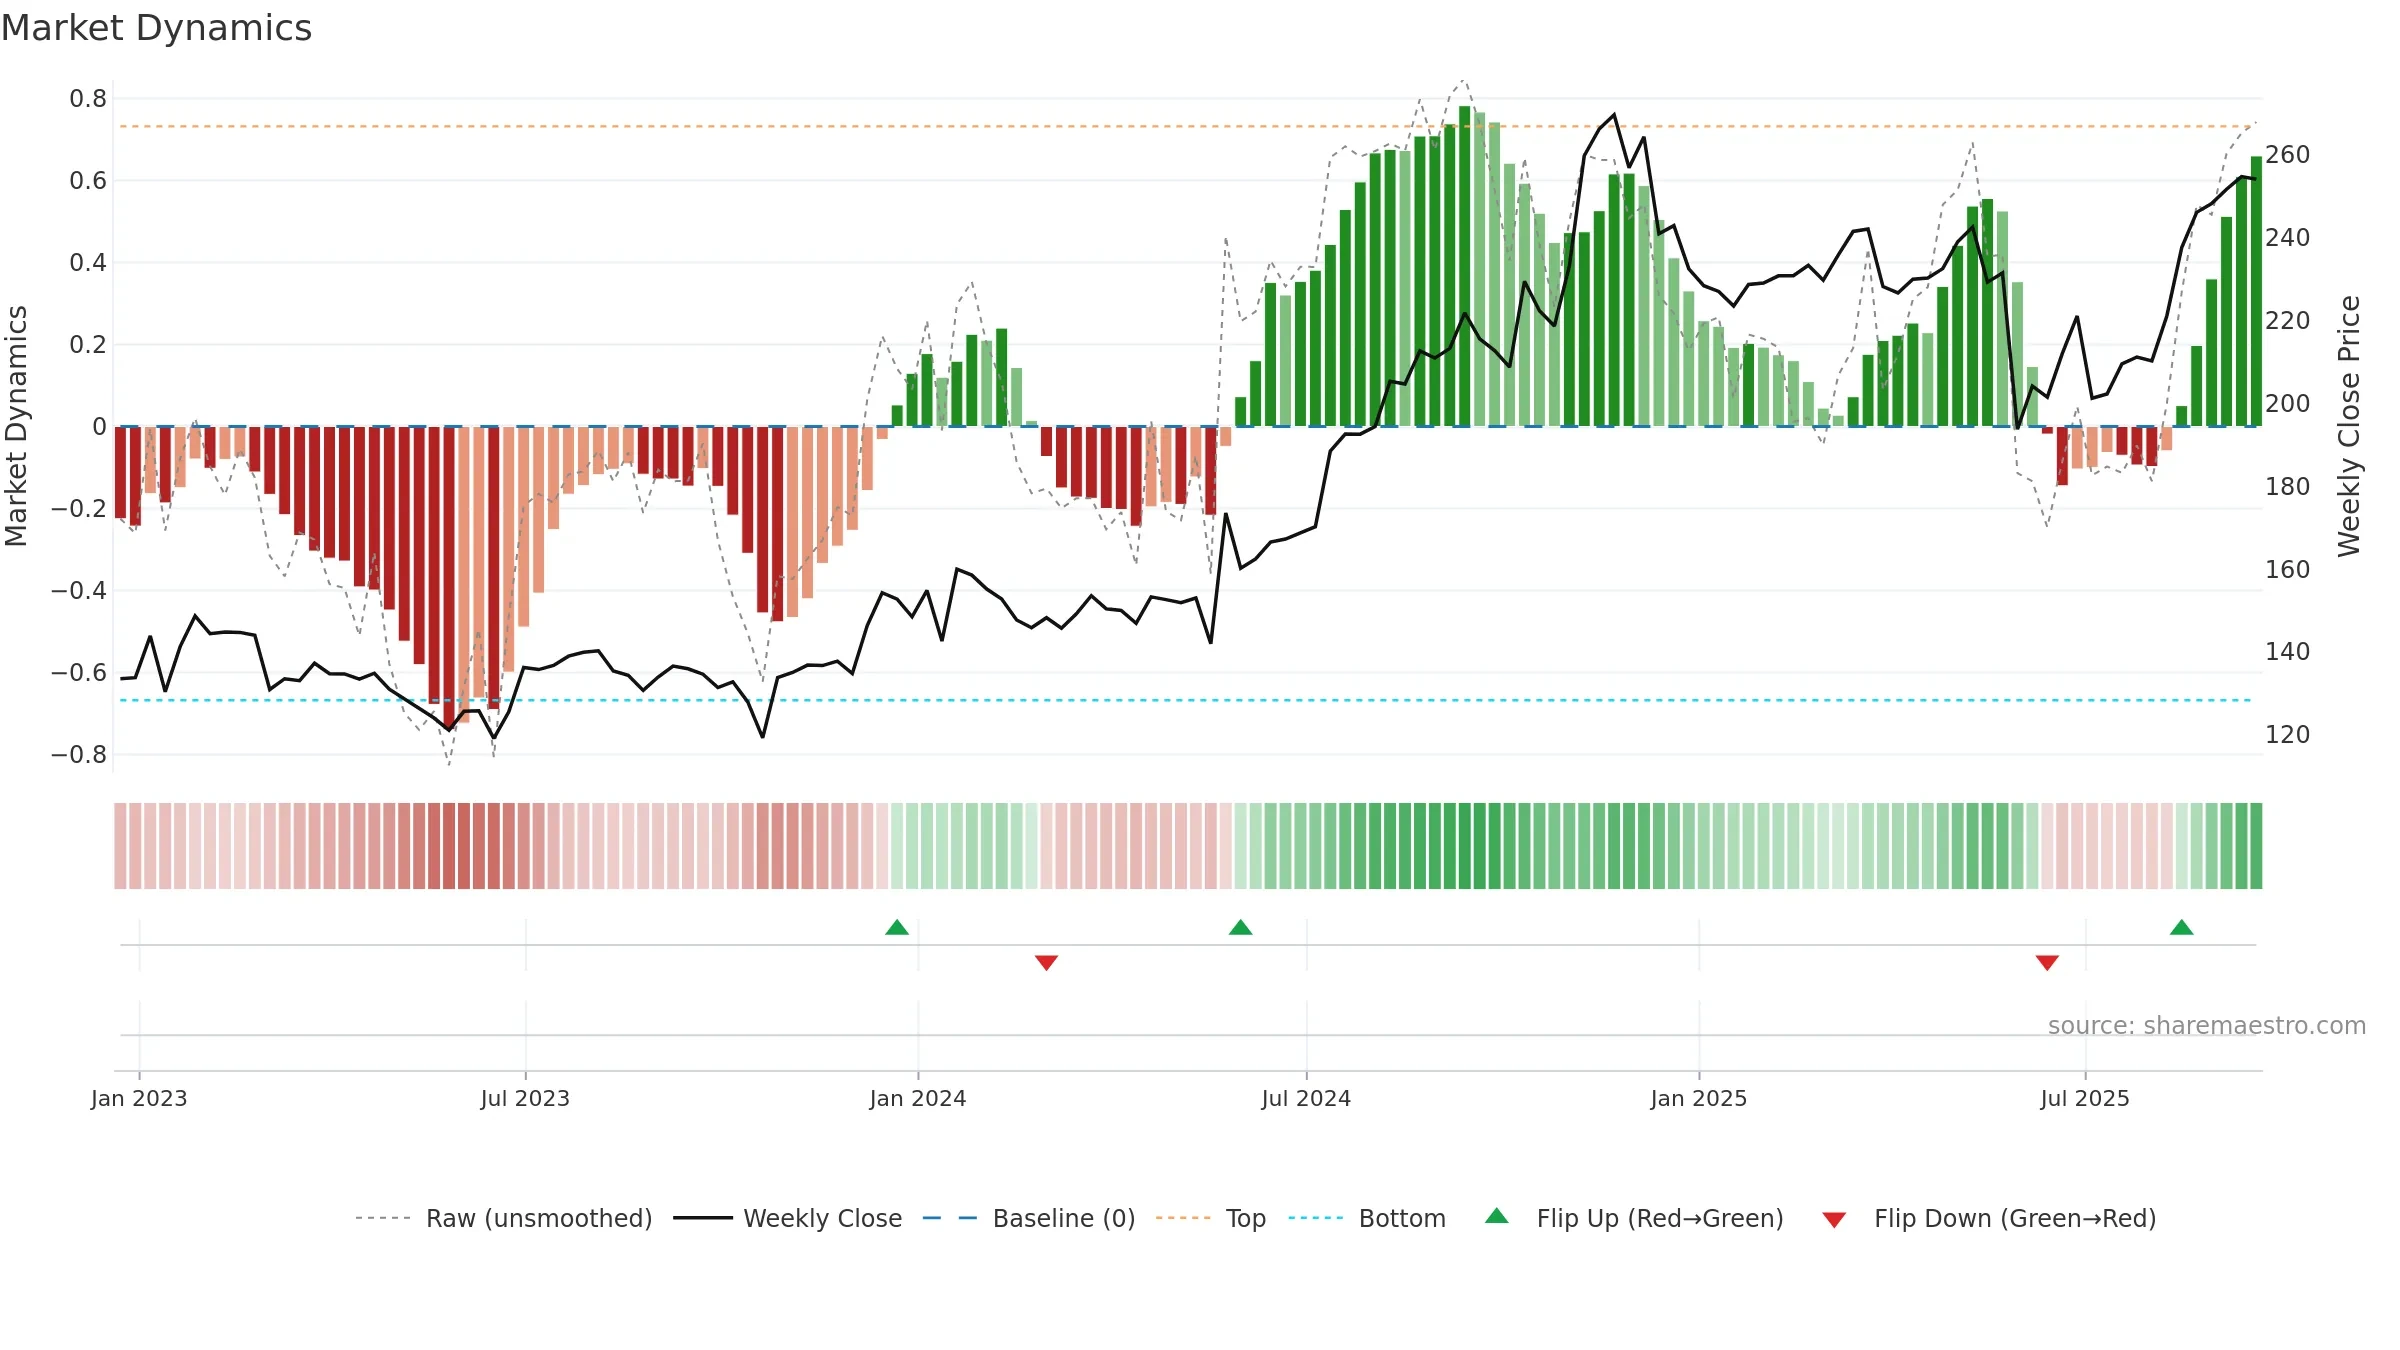This screenshot has width=2400, height=1350.
Task: Toggle the Raw (unsmoothed) legend entry
Action: [x=504, y=1218]
